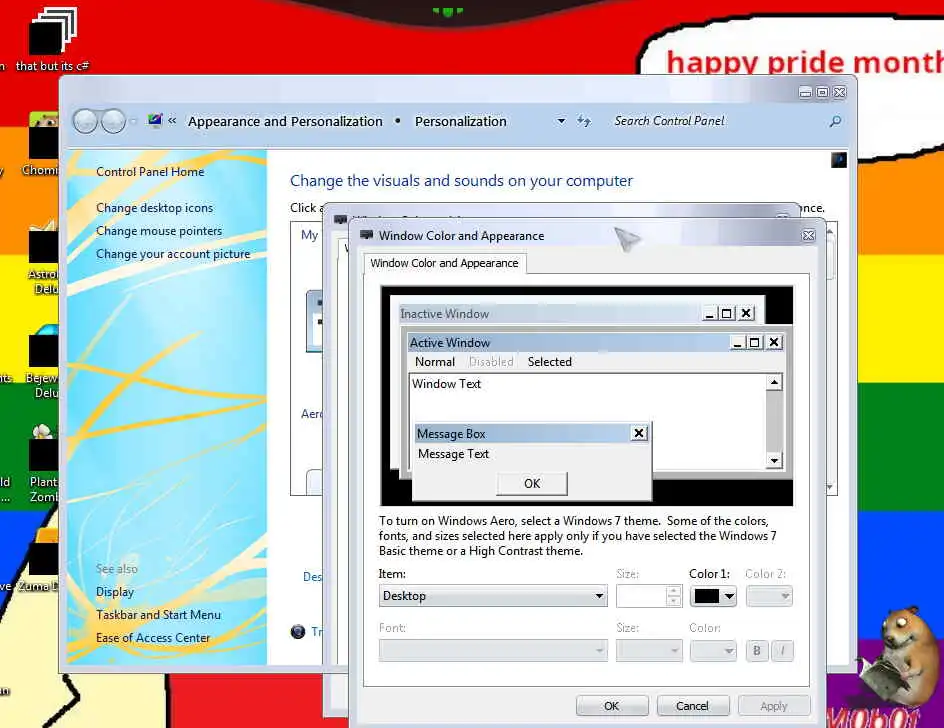This screenshot has height=728, width=944.
Task: Click the Control Panel address bar icon
Action: 155,120
